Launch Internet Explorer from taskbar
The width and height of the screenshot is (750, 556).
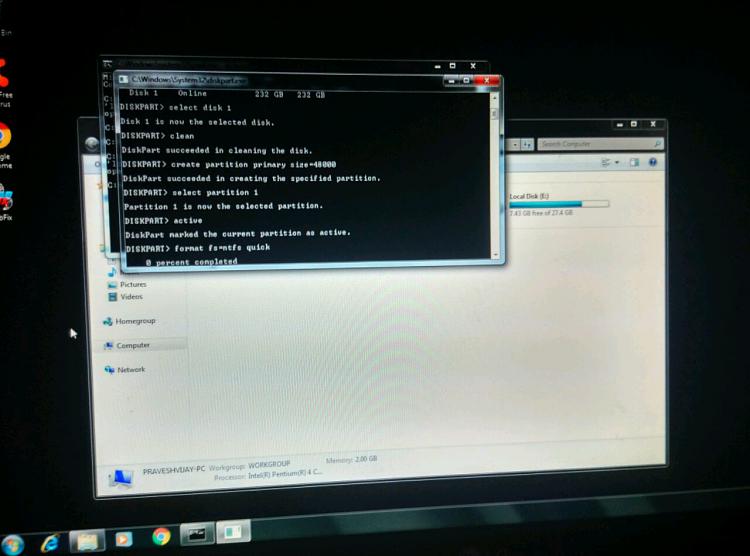50,543
